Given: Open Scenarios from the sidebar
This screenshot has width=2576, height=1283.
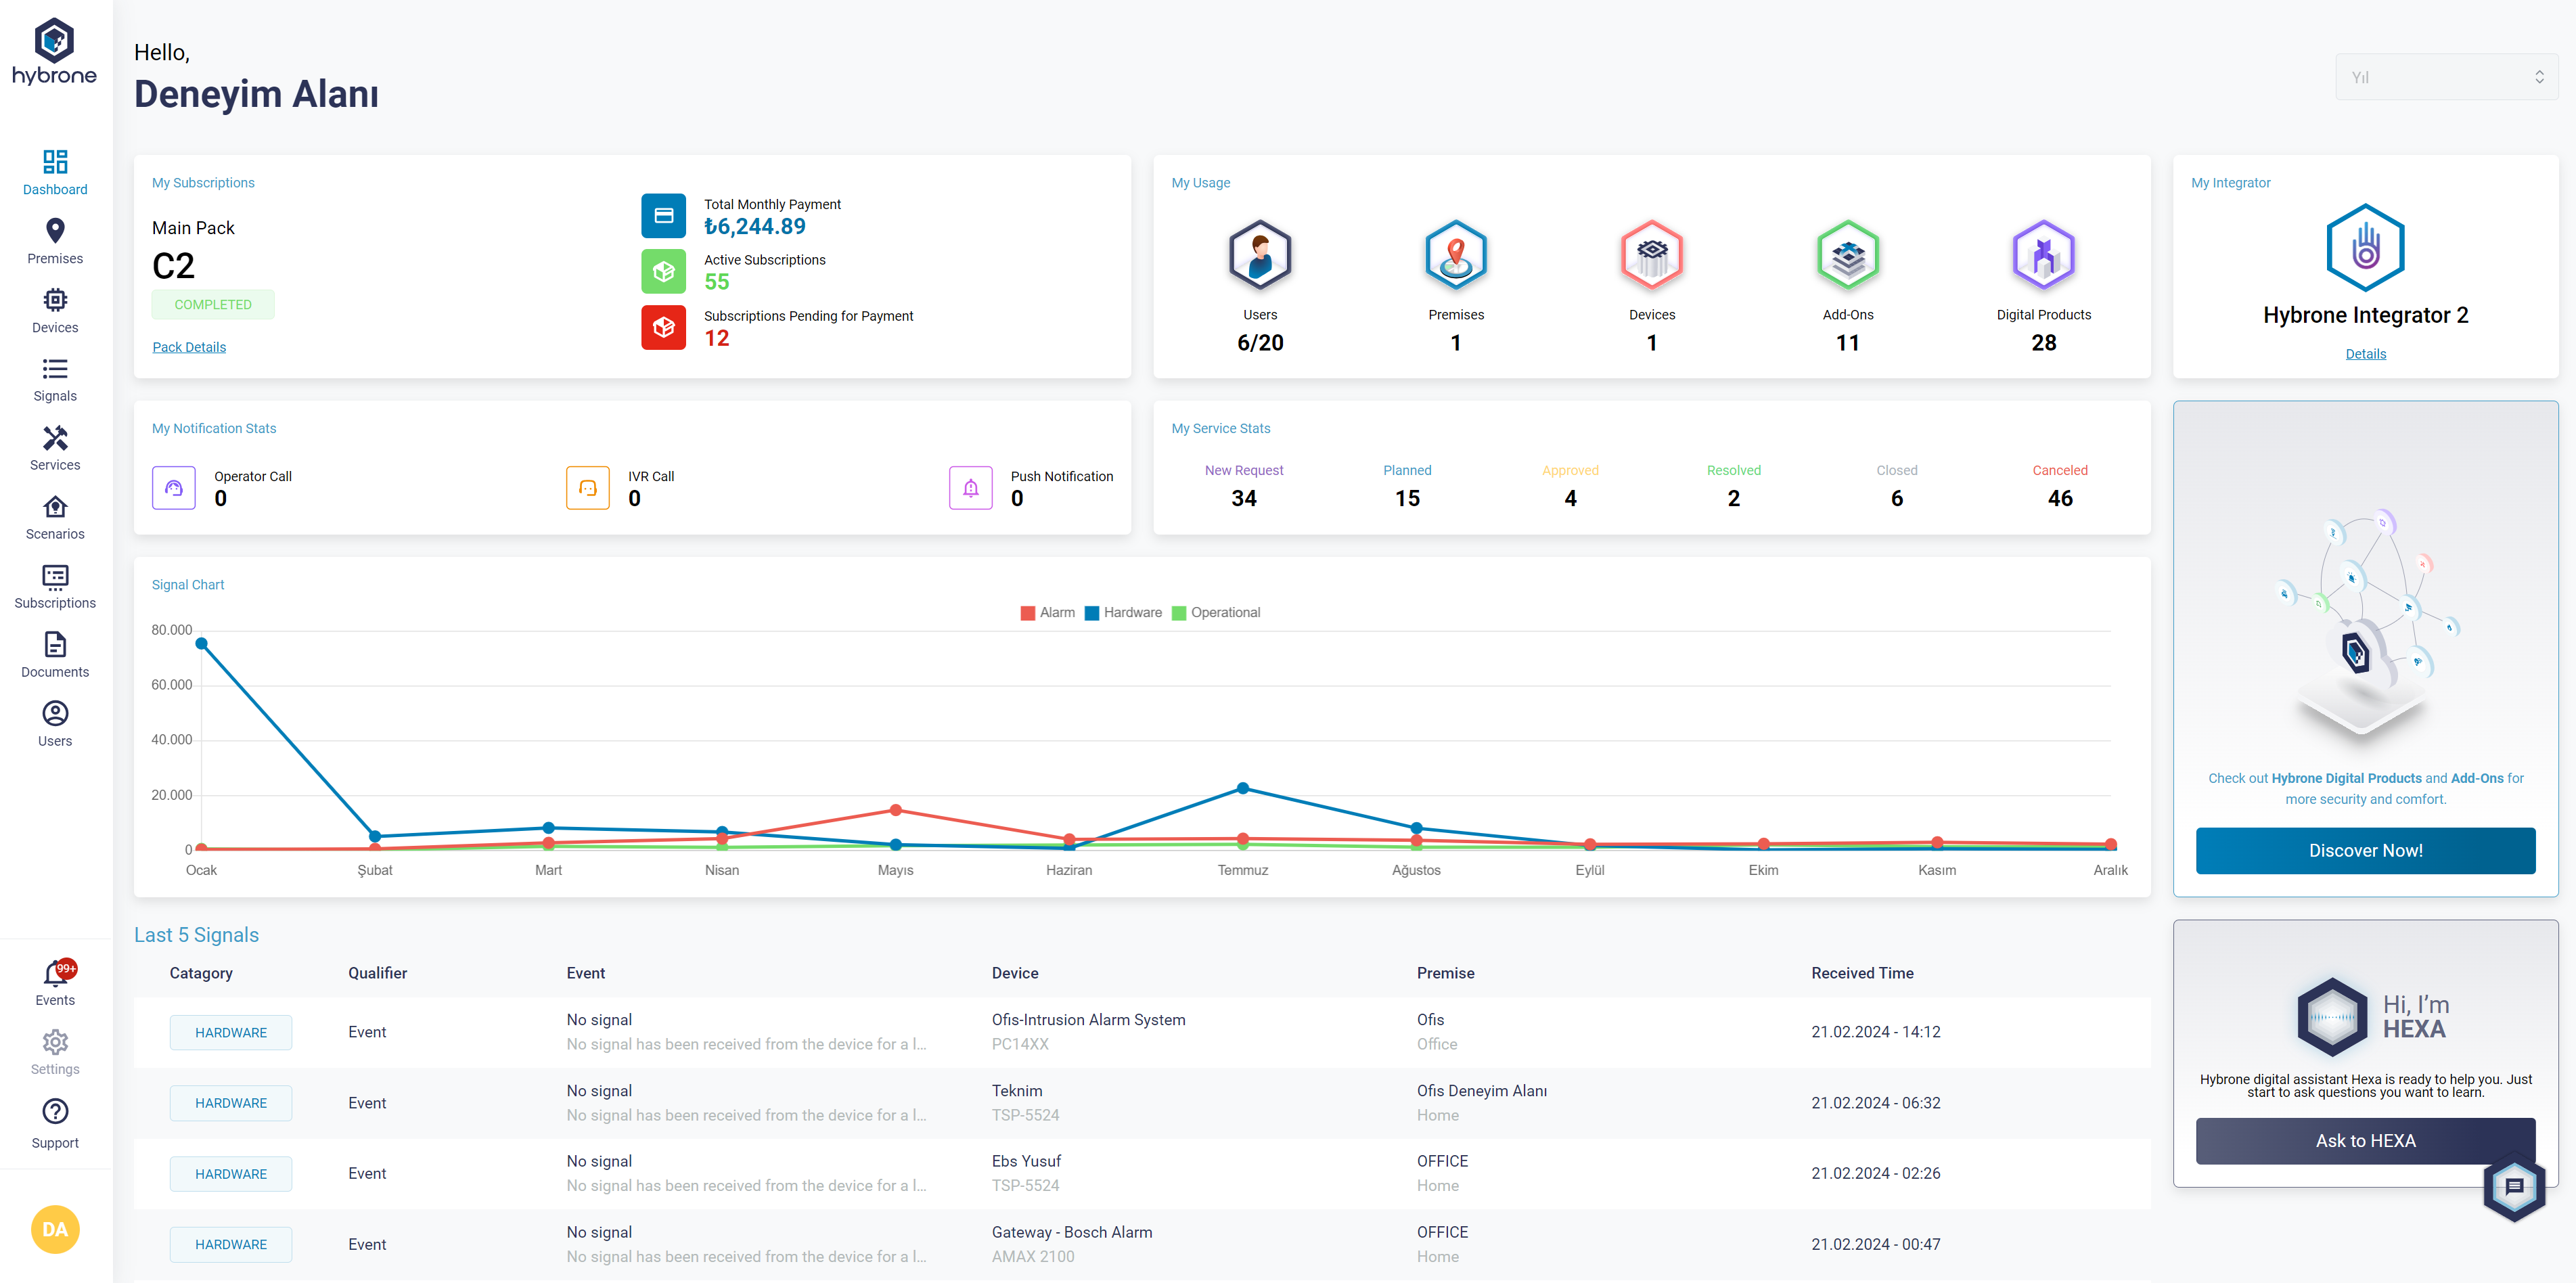Looking at the screenshot, I should pos(55,507).
